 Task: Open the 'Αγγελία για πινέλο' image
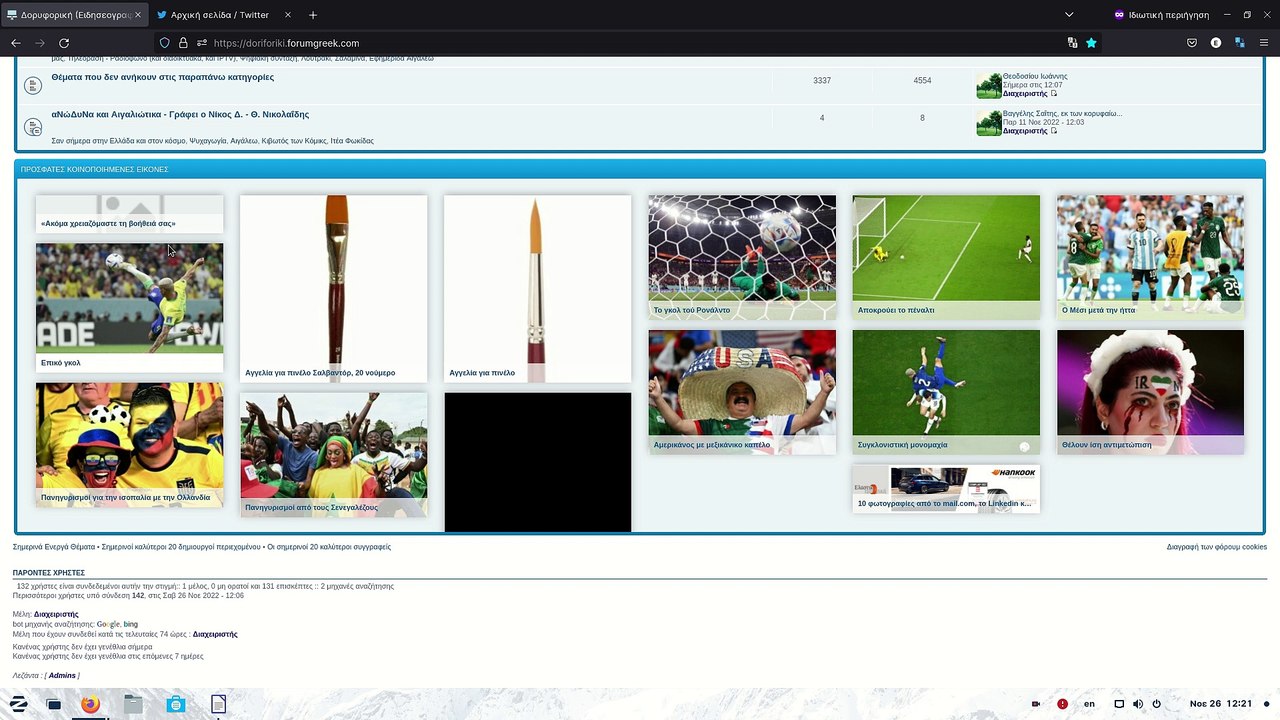(538, 288)
